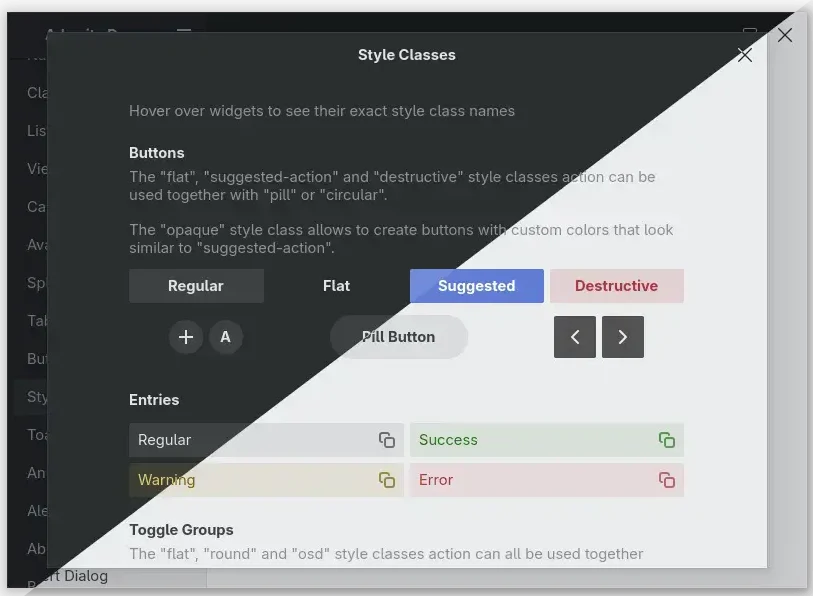The image size is (813, 596).
Task: Click the Regular style button
Action: tap(196, 286)
